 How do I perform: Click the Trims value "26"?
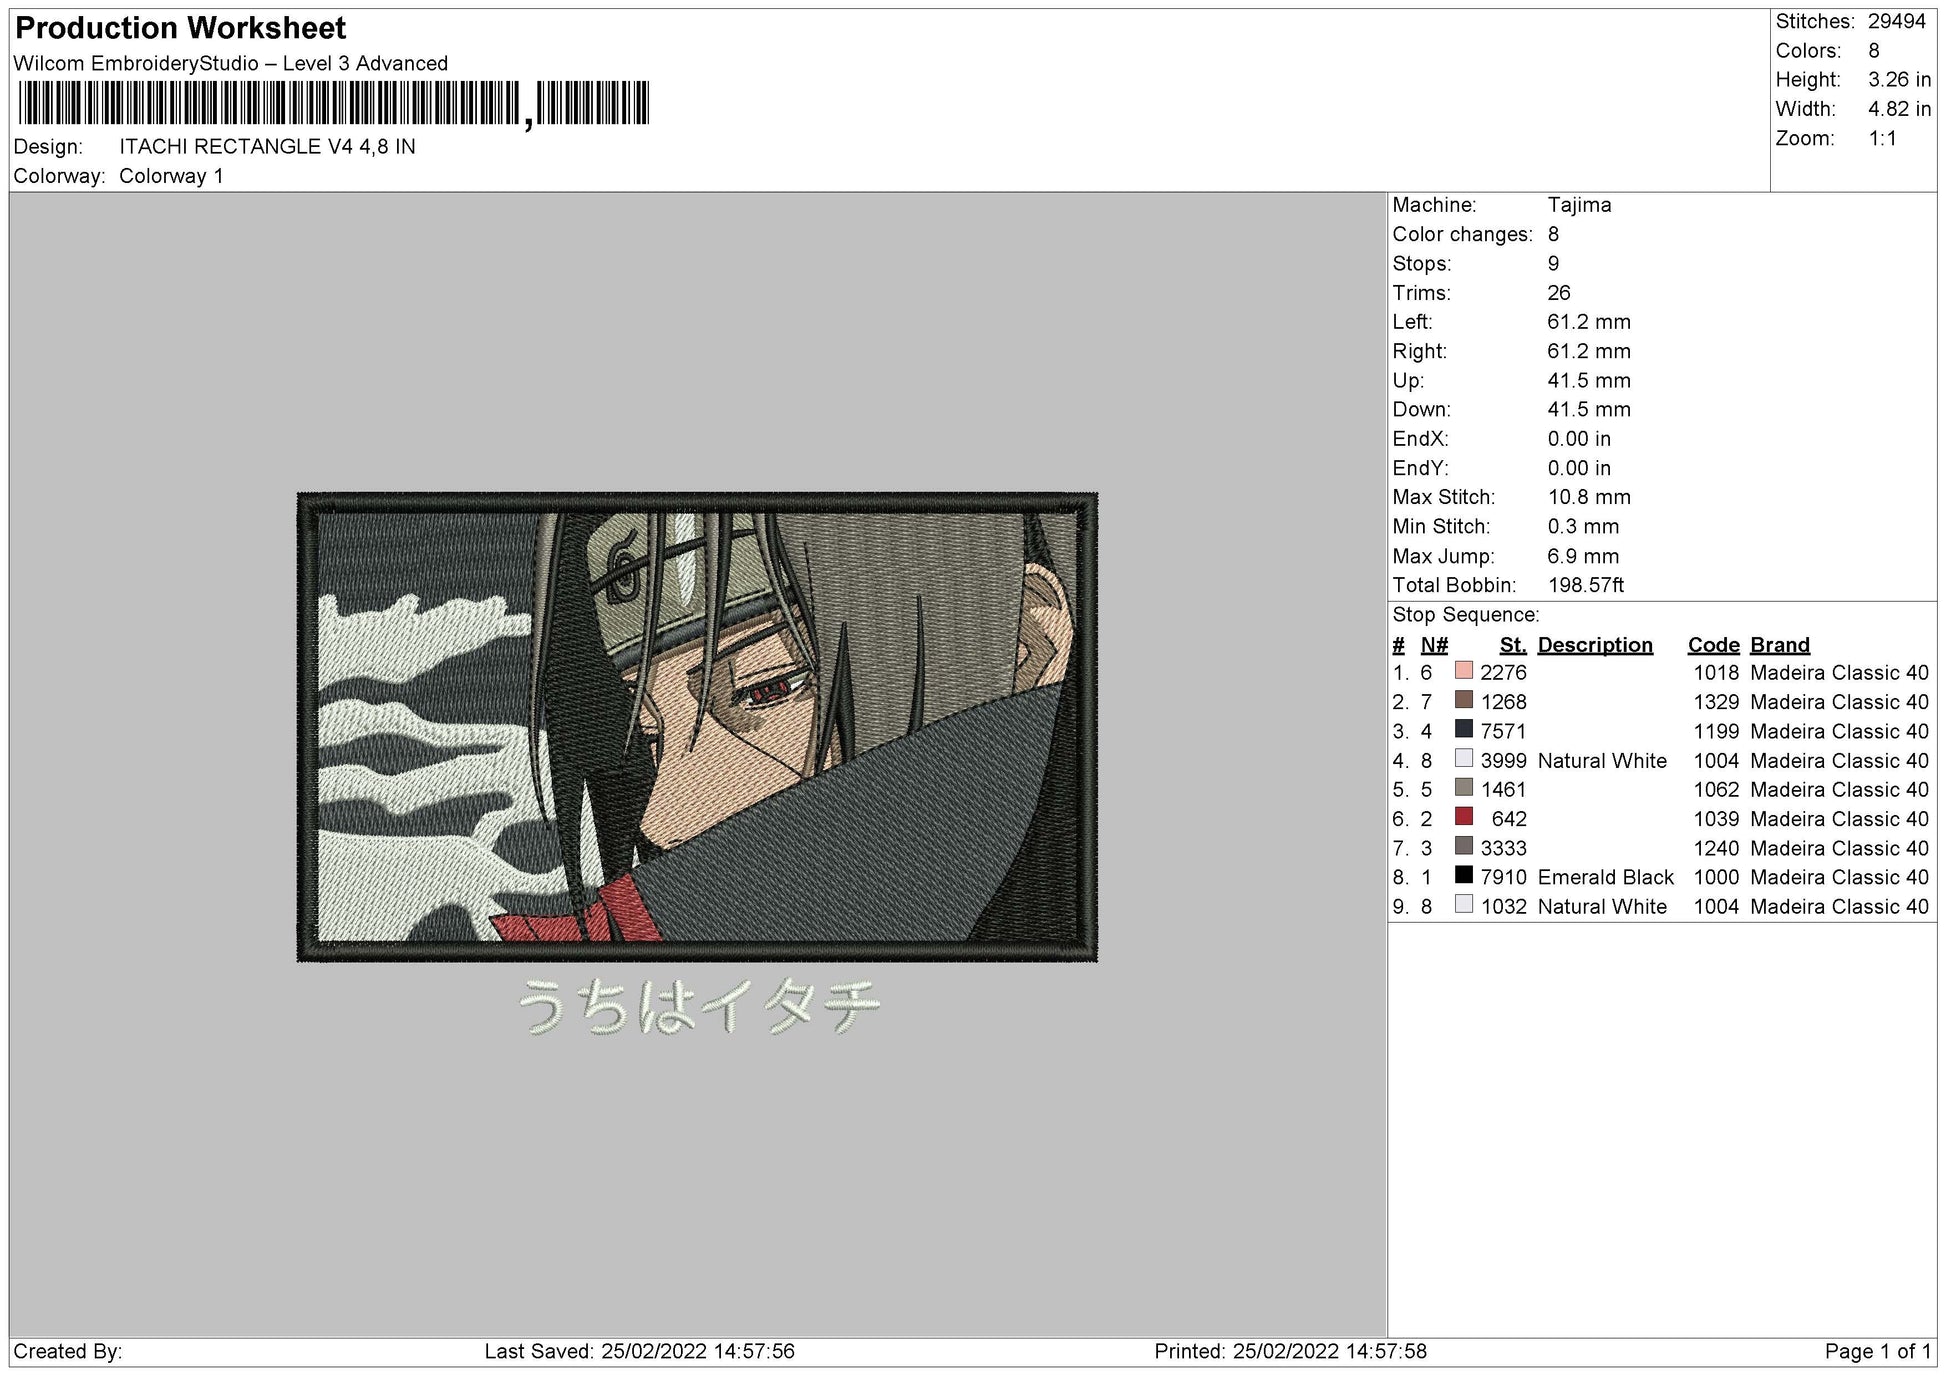[1558, 293]
